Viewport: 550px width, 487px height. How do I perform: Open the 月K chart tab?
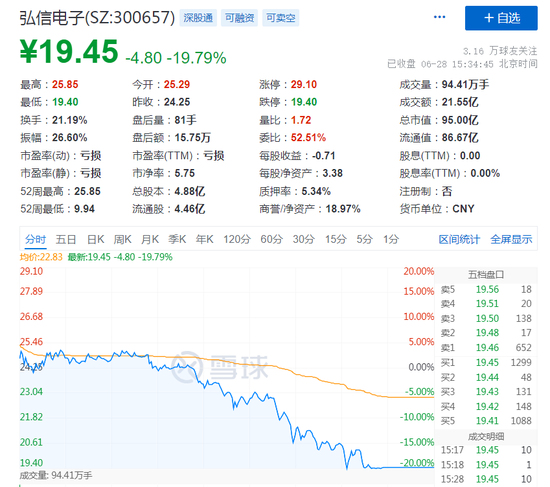pyautogui.click(x=150, y=239)
